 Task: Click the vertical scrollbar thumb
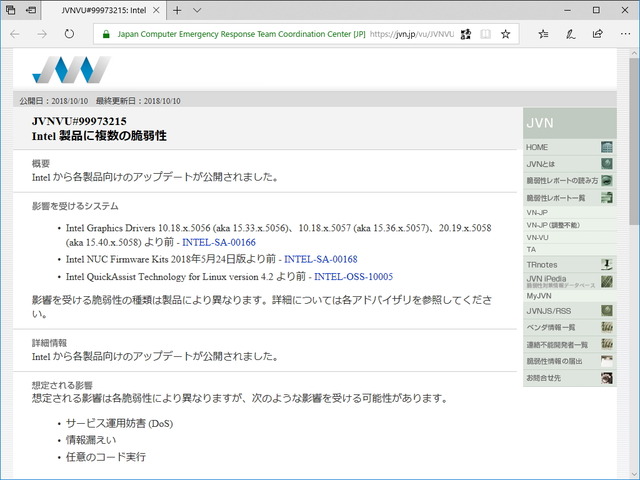pos(635,141)
